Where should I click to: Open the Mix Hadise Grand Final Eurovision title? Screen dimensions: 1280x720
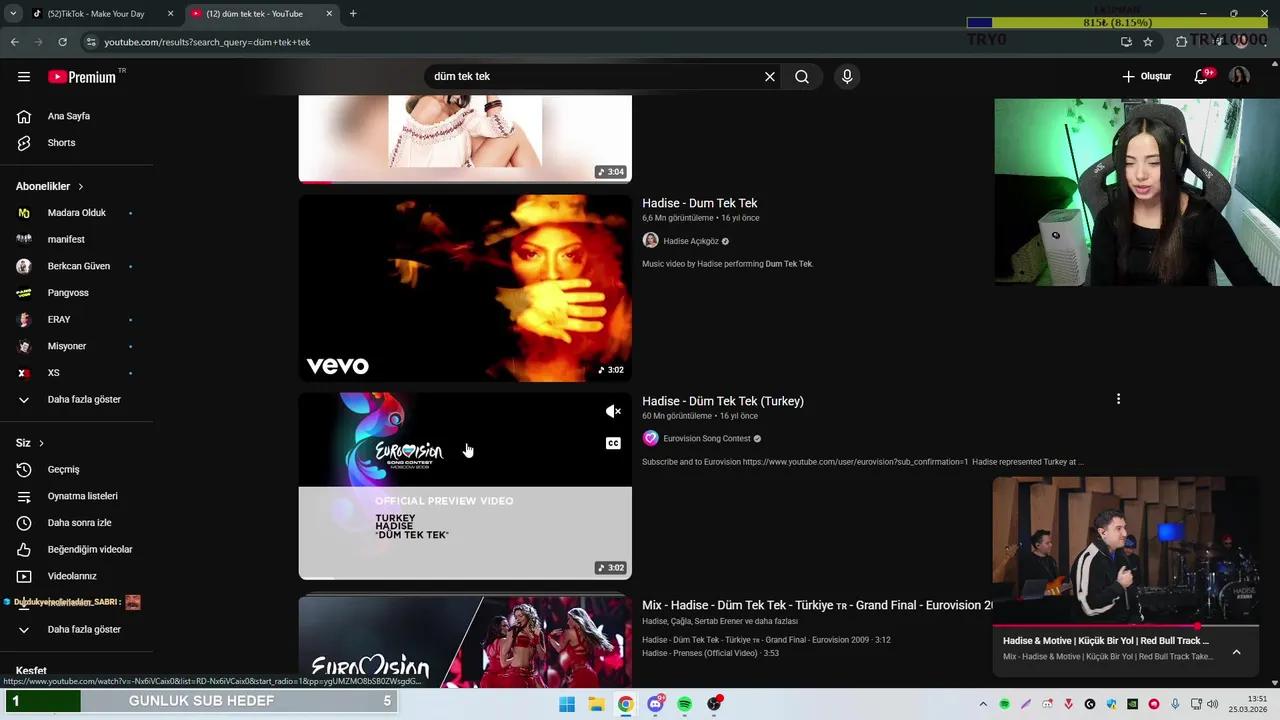click(817, 605)
